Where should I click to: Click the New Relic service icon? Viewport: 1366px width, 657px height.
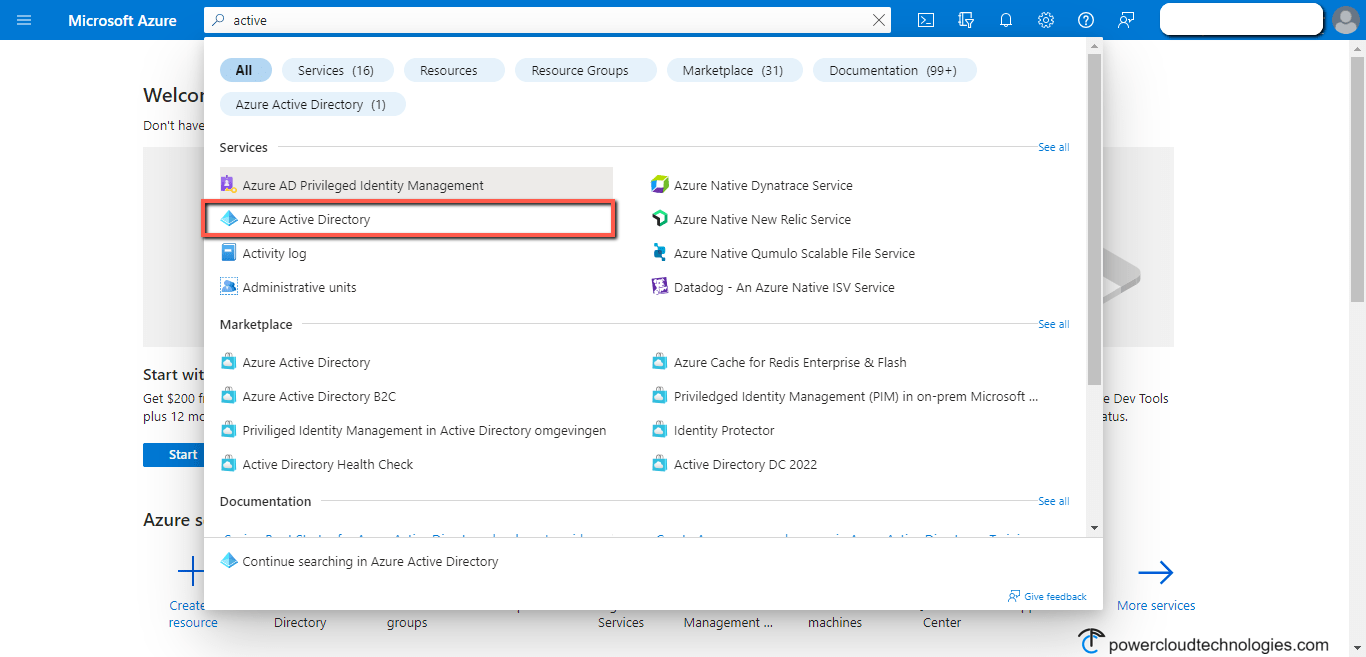pos(659,219)
